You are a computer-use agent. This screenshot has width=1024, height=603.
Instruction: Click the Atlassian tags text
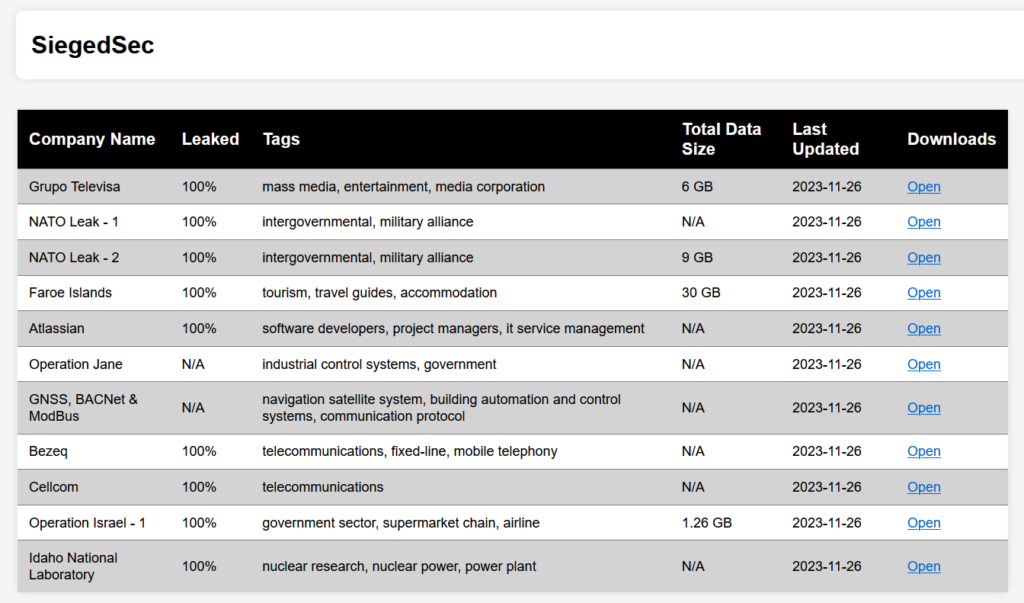[453, 329]
